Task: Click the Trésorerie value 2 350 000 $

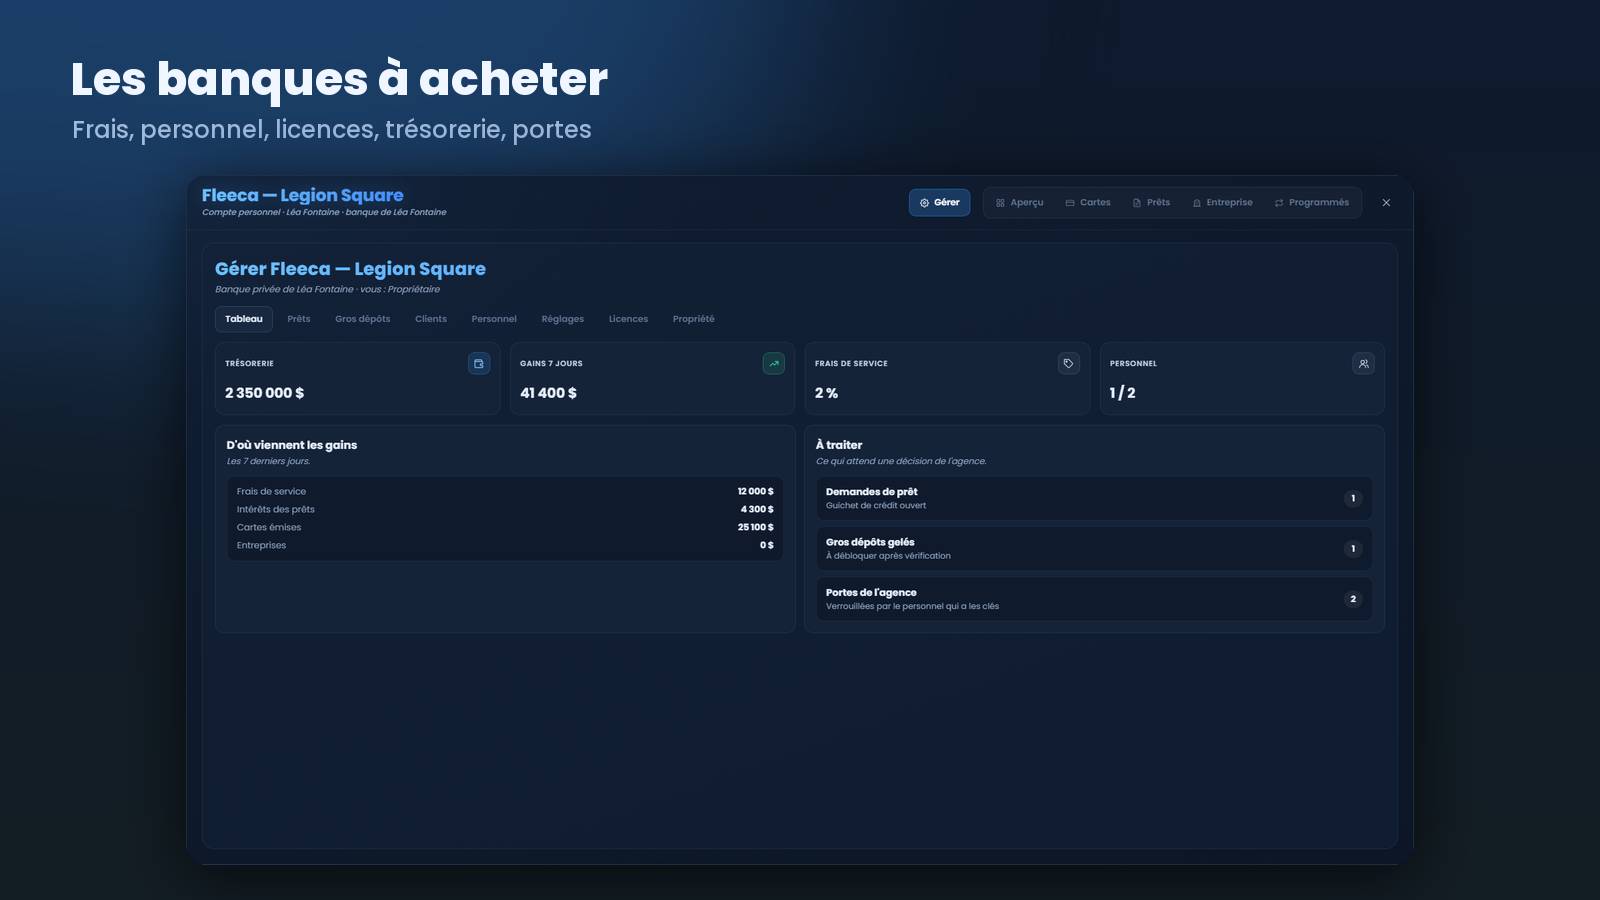Action: [x=265, y=393]
